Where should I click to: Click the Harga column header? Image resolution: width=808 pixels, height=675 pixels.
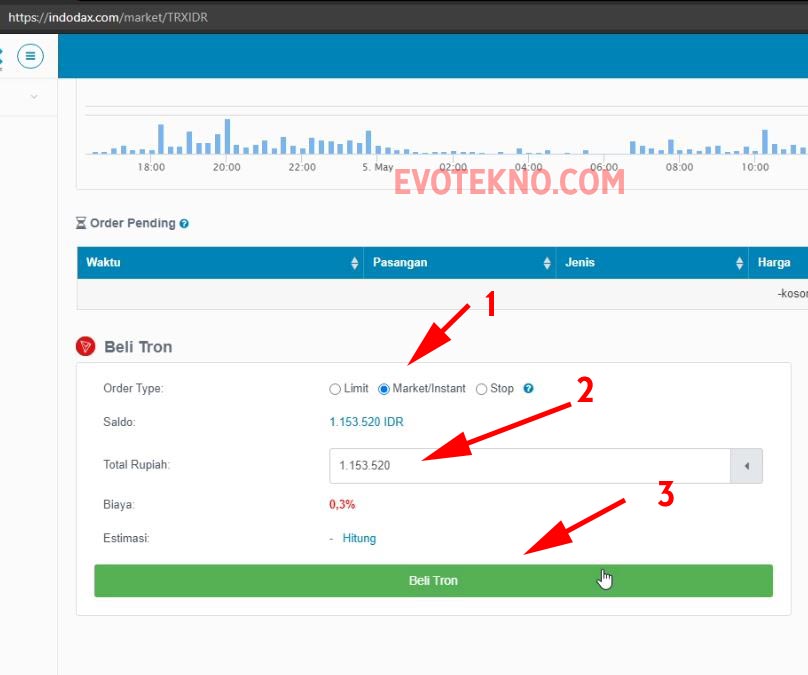tap(774, 263)
